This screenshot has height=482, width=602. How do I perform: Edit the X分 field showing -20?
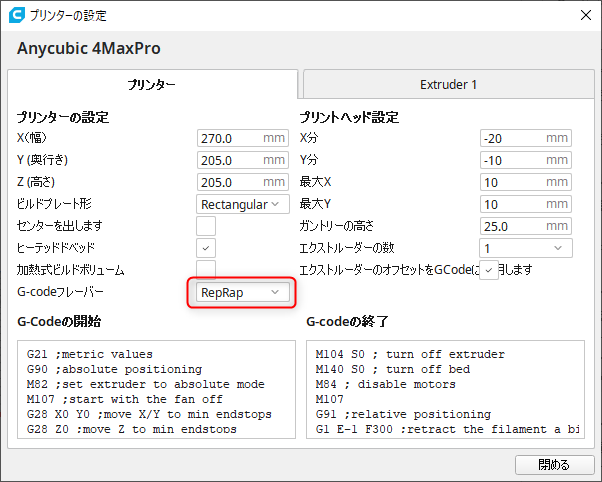pyautogui.click(x=526, y=138)
